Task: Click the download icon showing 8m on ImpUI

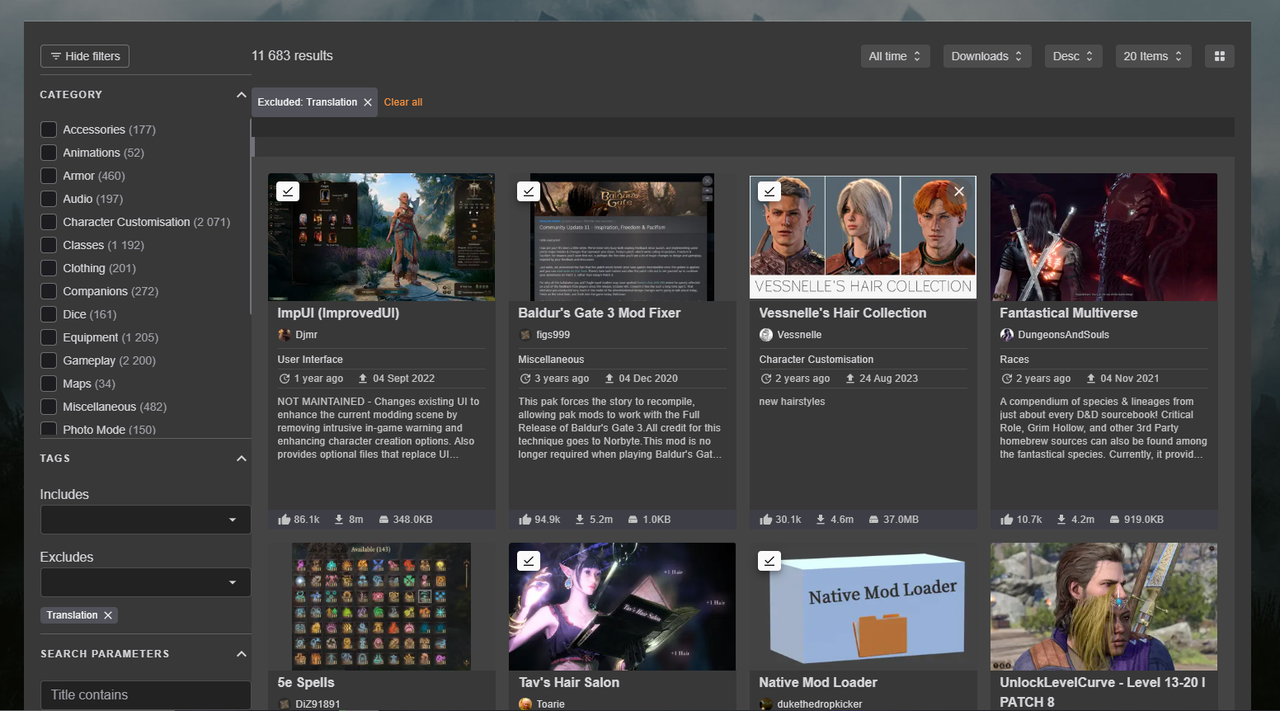Action: click(339, 519)
